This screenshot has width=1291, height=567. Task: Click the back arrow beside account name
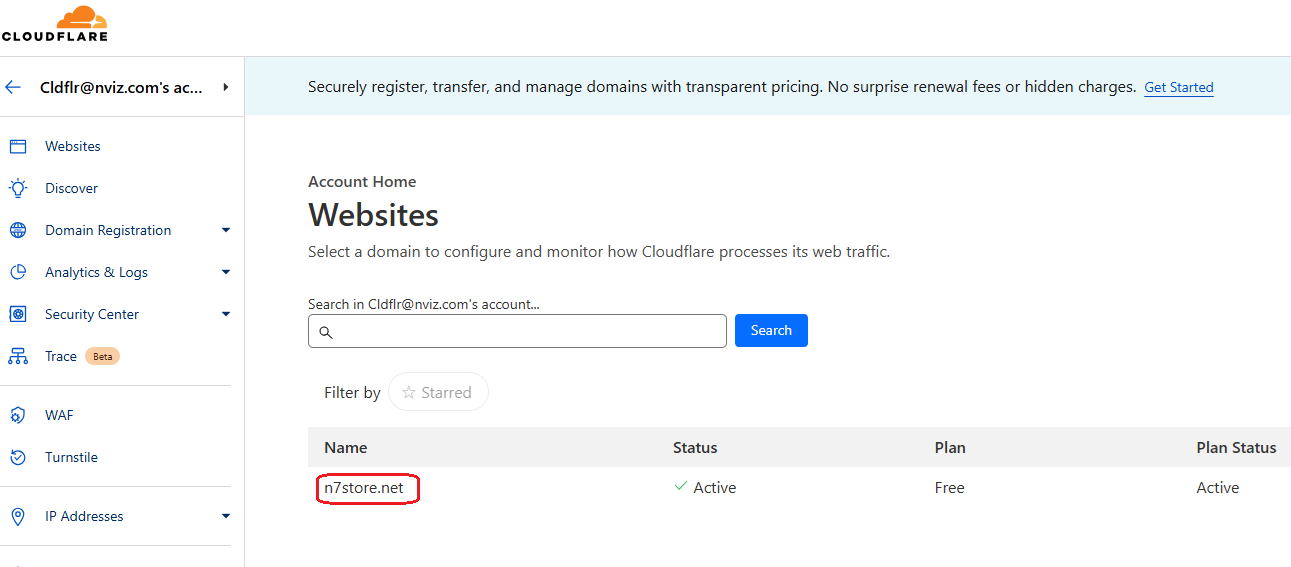coord(13,87)
